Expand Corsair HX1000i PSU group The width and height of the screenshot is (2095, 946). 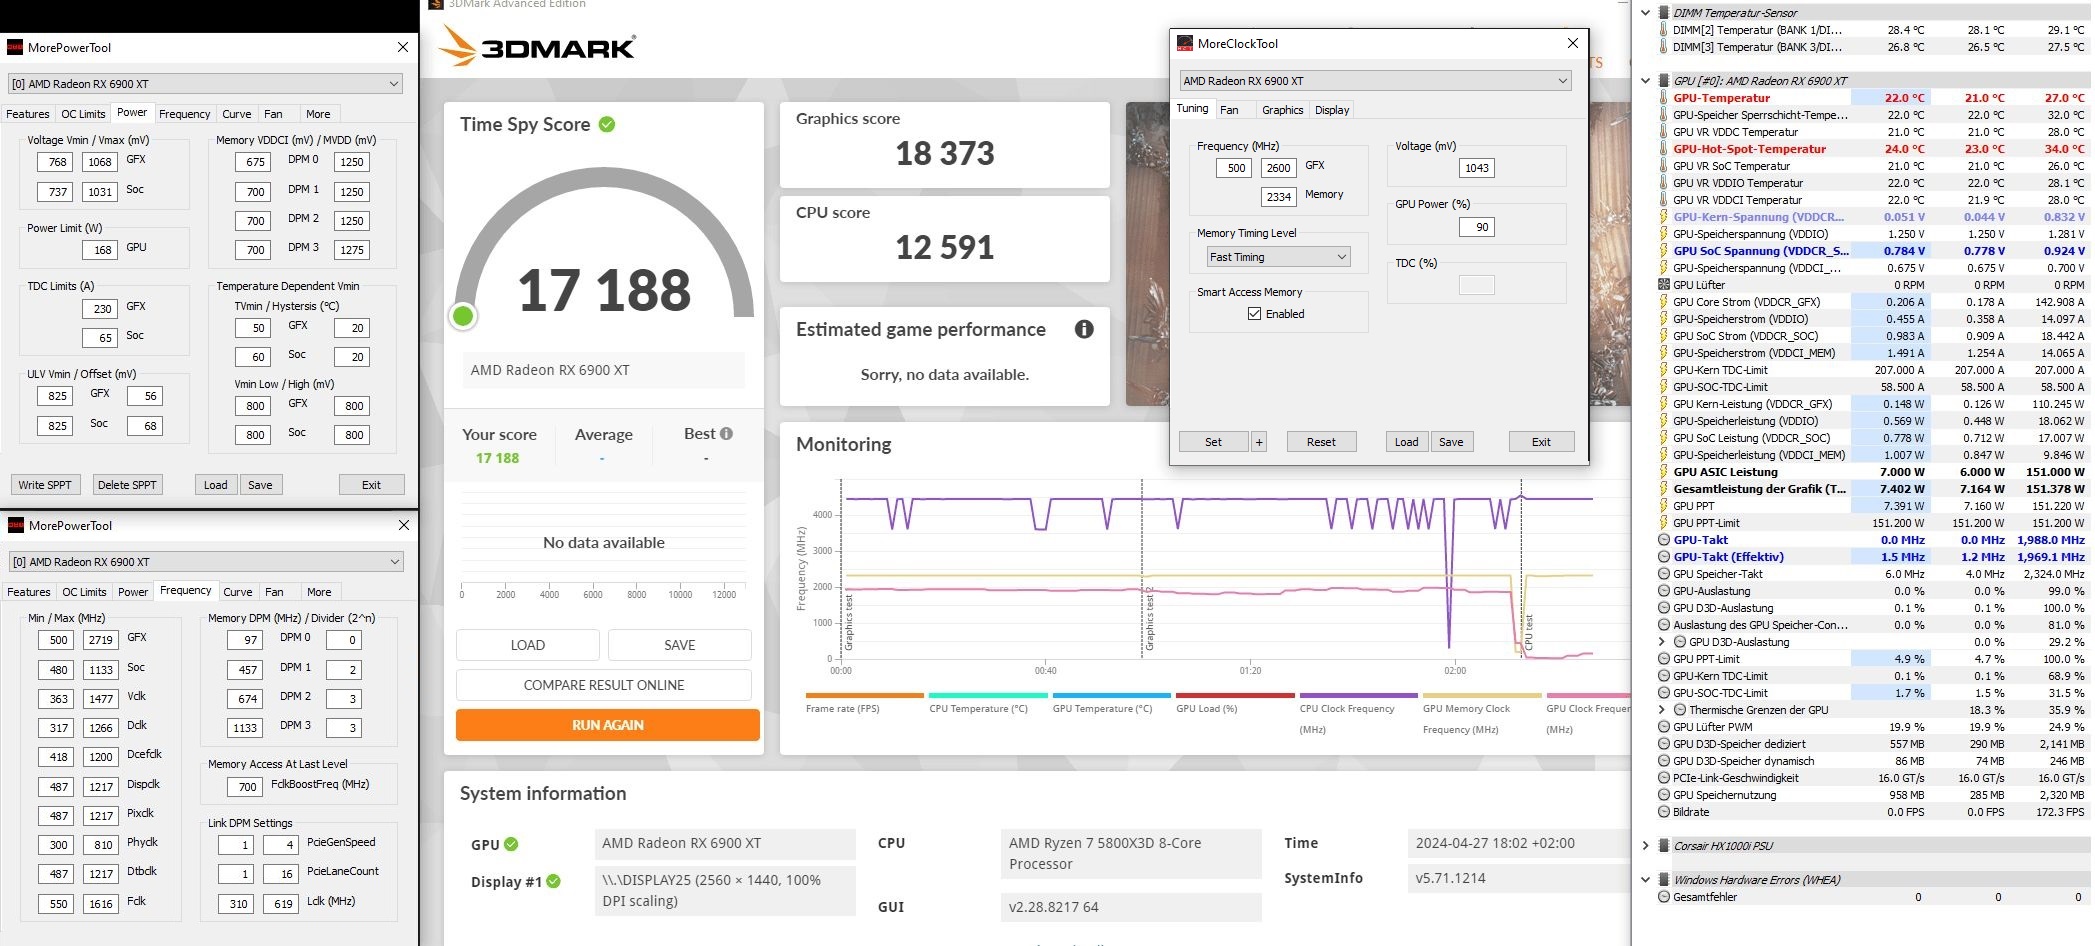click(1646, 846)
